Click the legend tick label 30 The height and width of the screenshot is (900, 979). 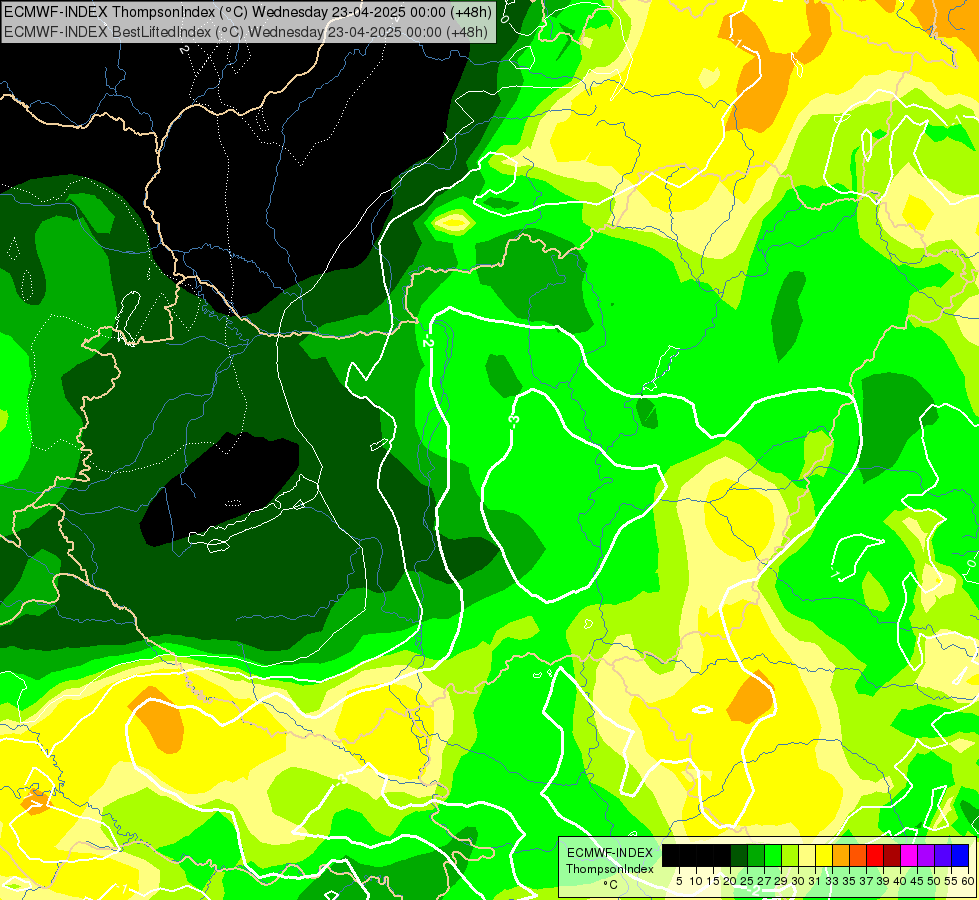[x=799, y=881]
